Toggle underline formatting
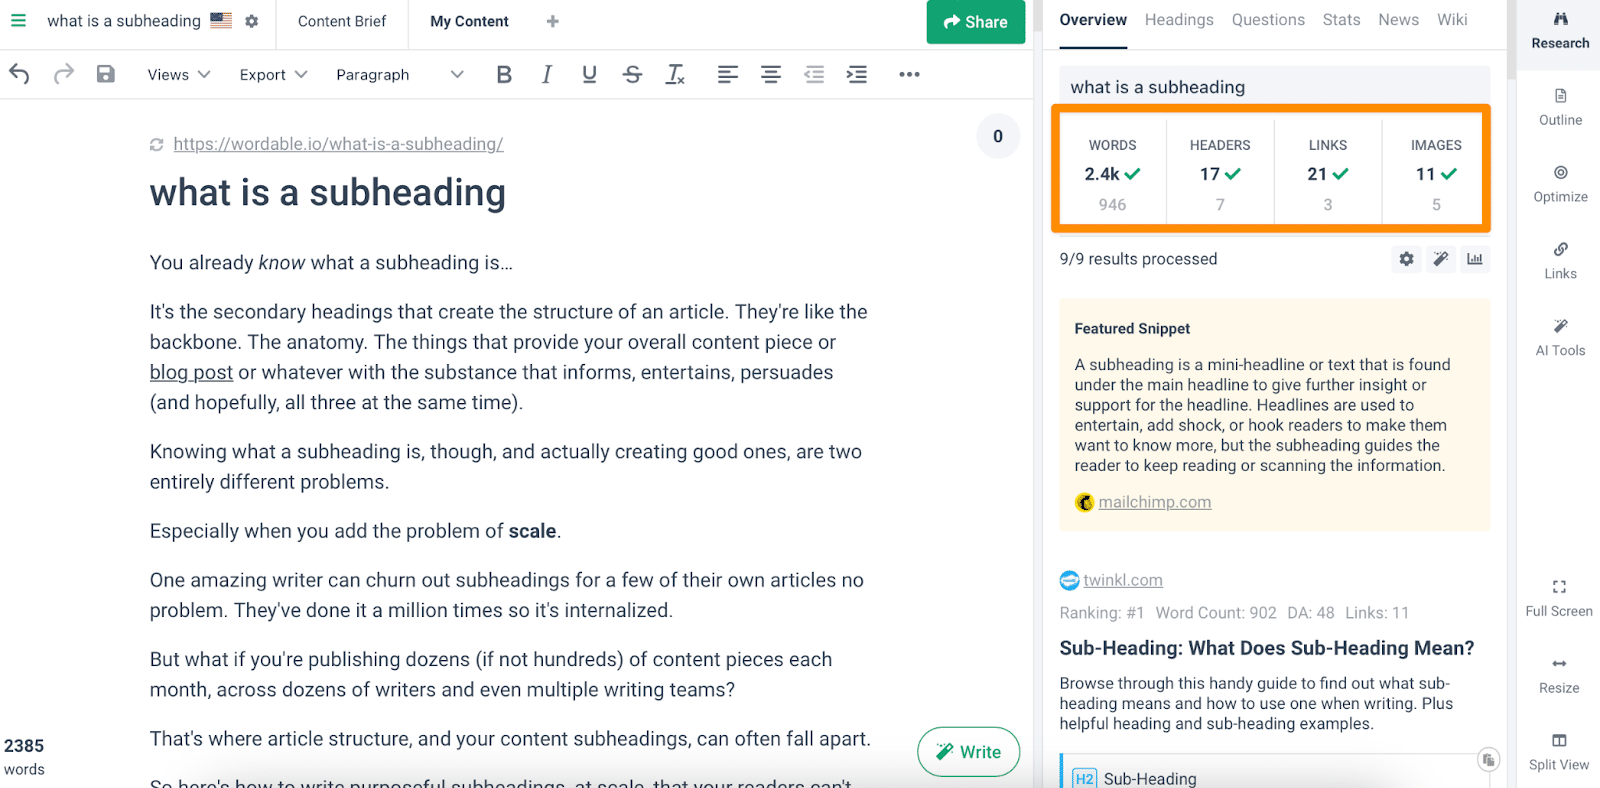 point(589,74)
